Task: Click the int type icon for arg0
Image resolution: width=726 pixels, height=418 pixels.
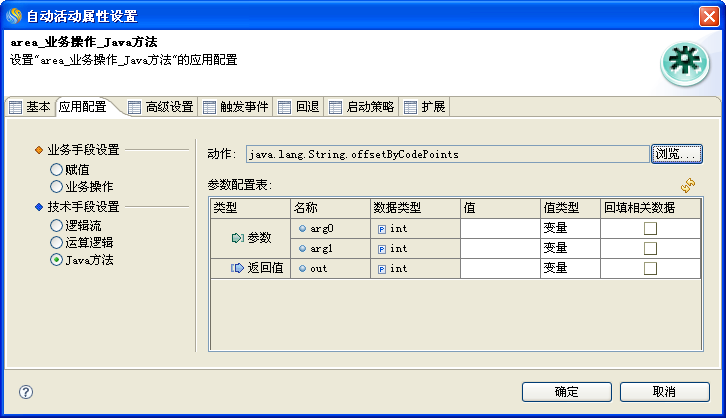Action: coord(382,229)
